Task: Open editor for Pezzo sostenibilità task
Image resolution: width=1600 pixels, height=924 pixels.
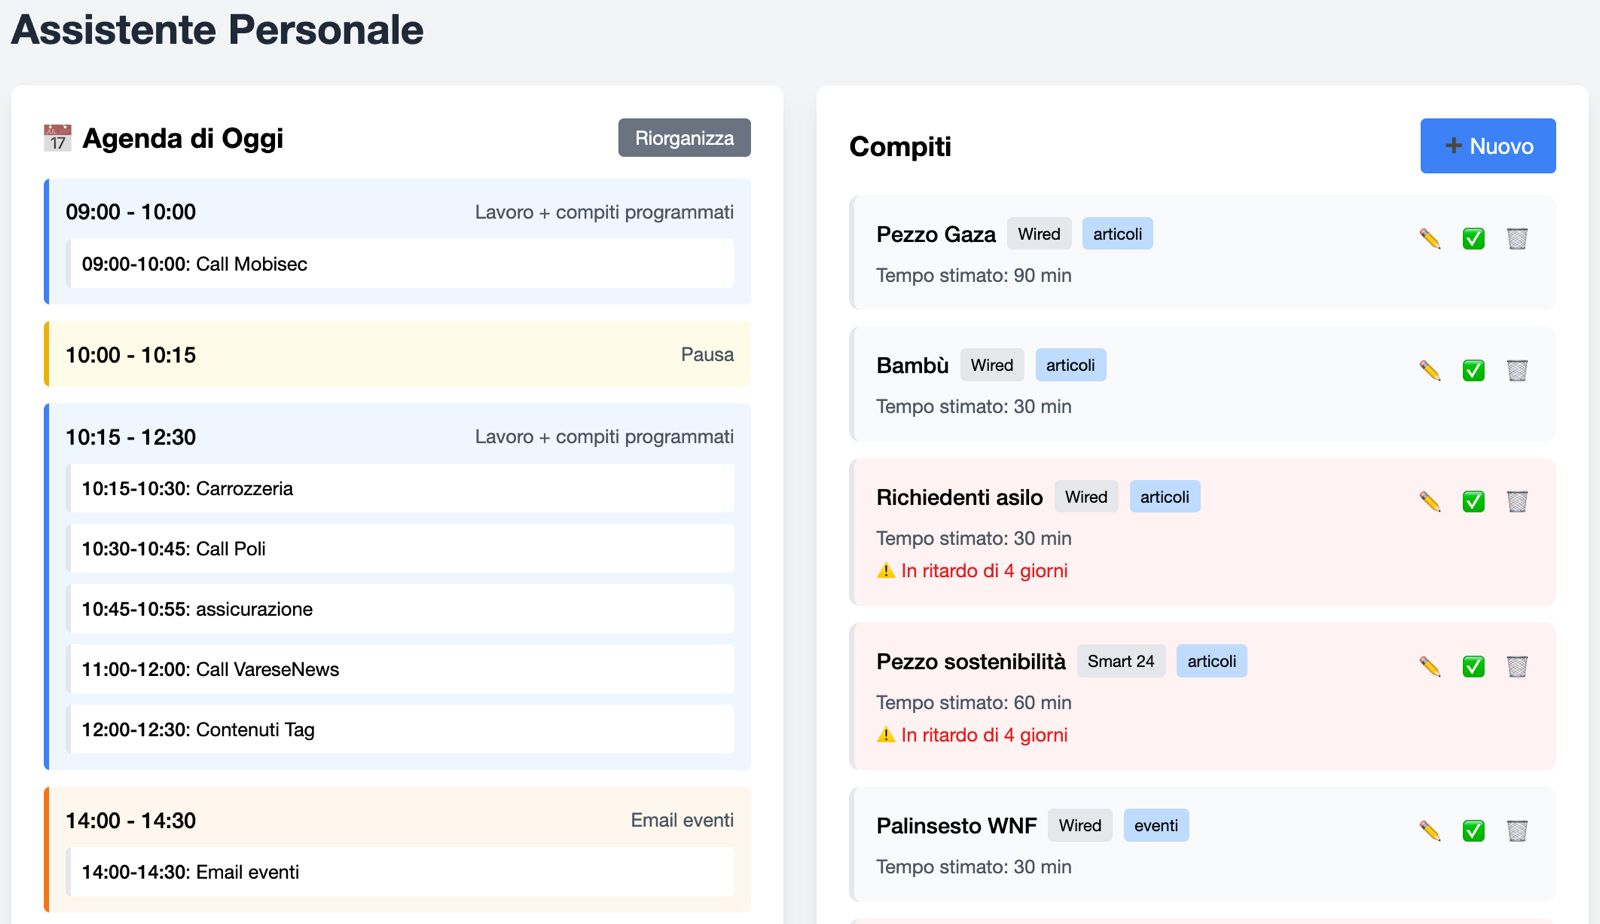Action: [1430, 667]
